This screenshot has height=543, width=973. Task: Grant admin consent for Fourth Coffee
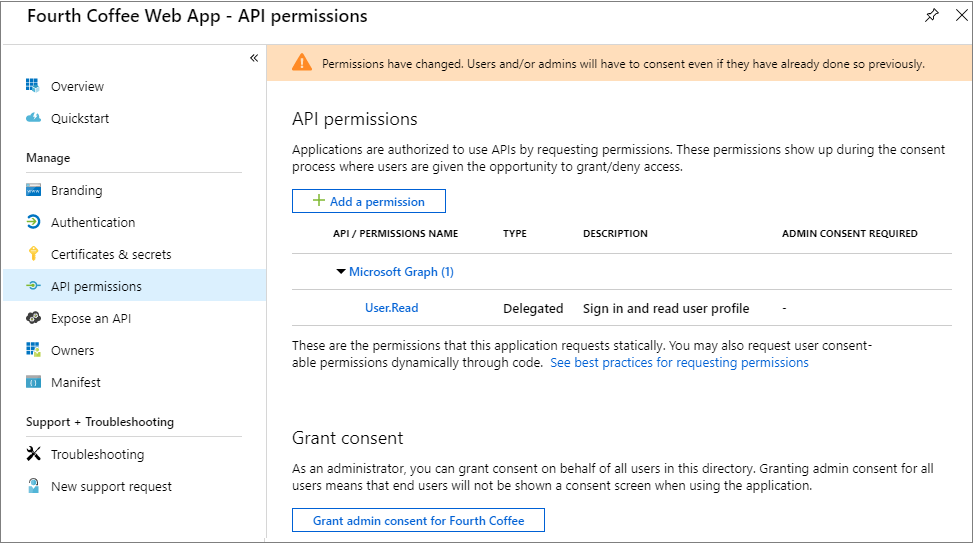coord(418,520)
